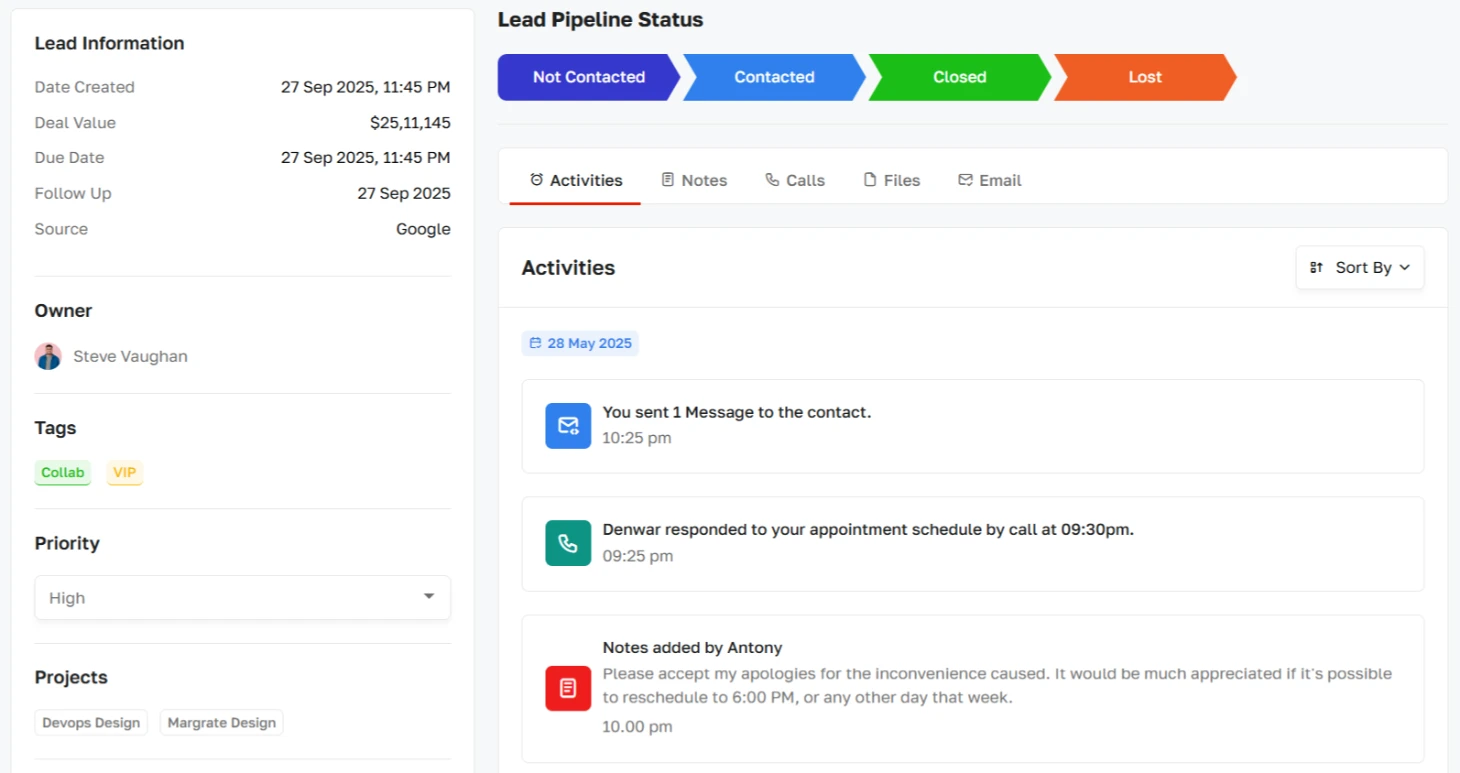Open the Sort By dropdown
Viewport: 1460px width, 773px height.
tap(1360, 267)
